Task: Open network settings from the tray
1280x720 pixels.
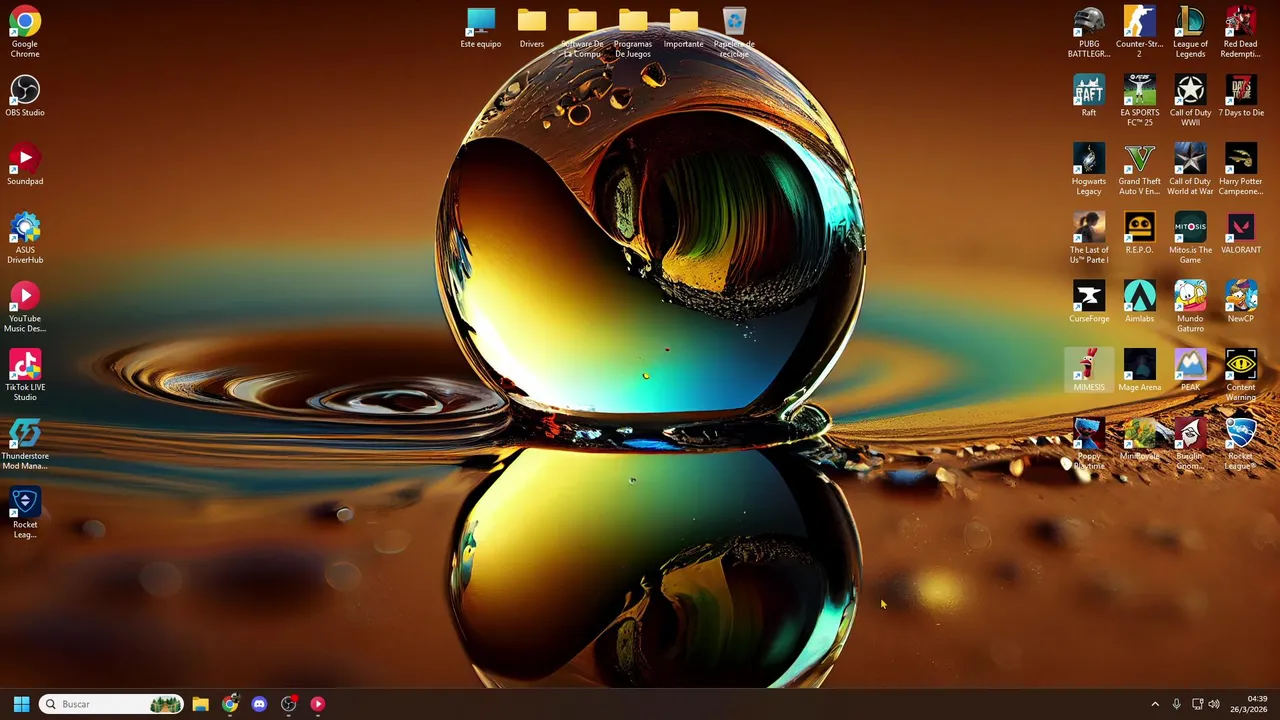Action: coord(1197,704)
